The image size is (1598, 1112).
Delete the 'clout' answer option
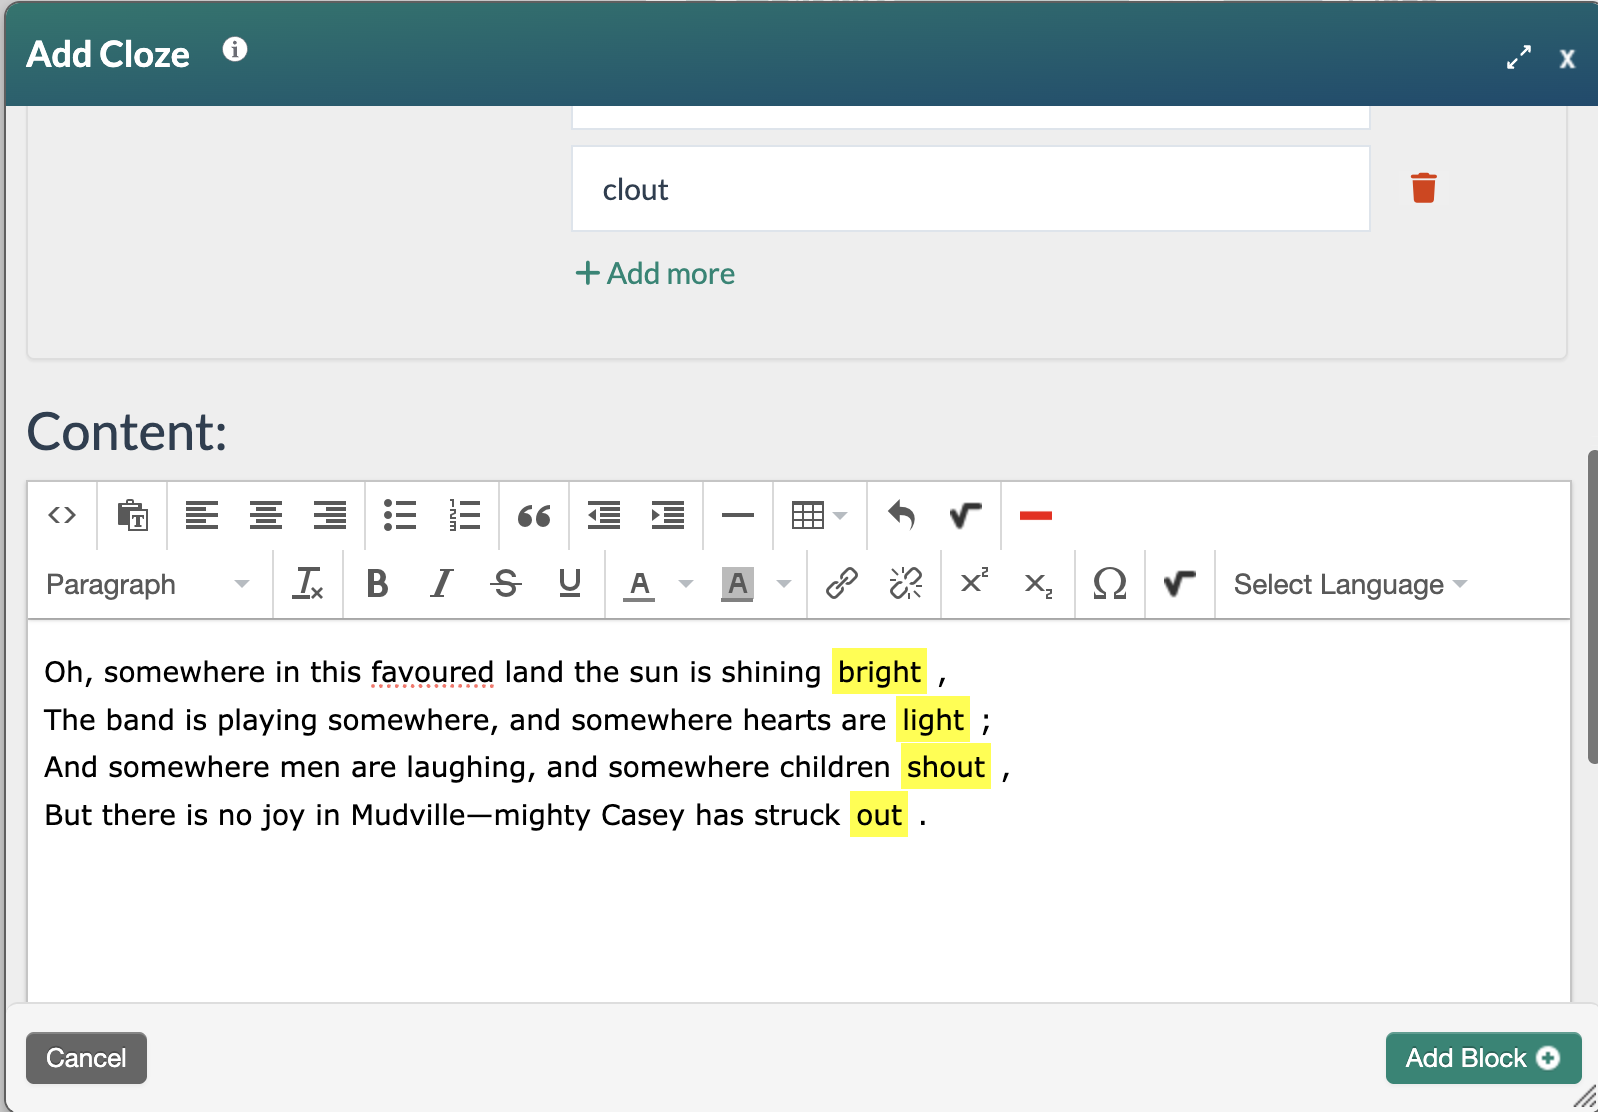coord(1424,188)
